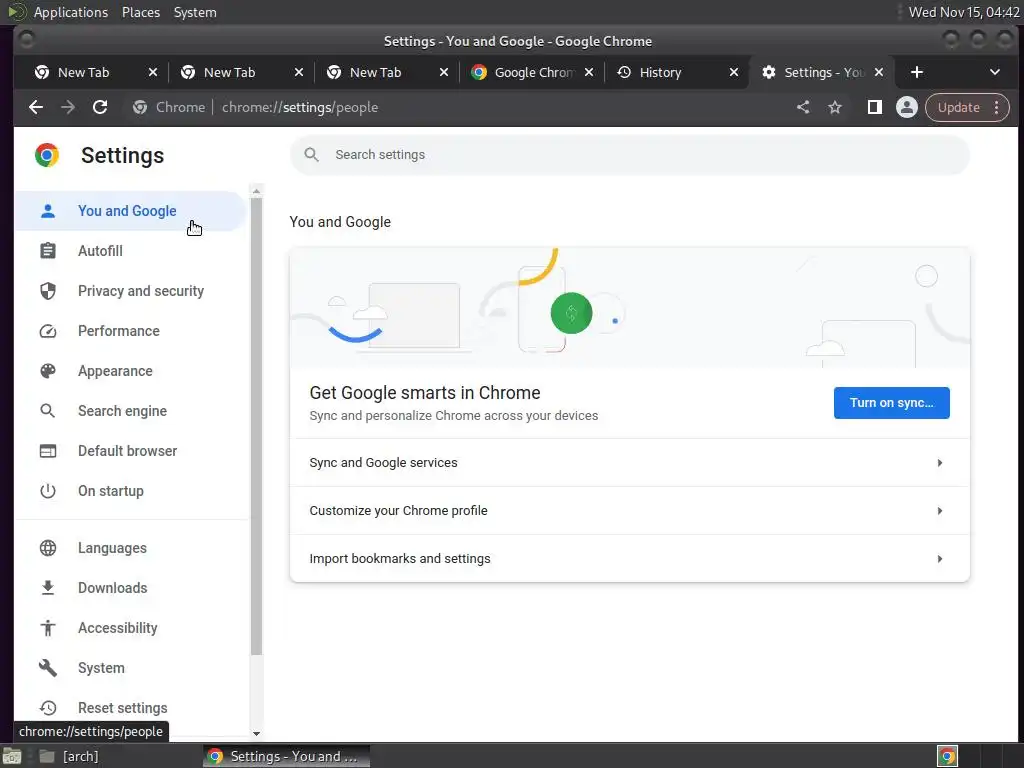Expand Sync and Google services row
1024x768 pixels.
(630, 462)
